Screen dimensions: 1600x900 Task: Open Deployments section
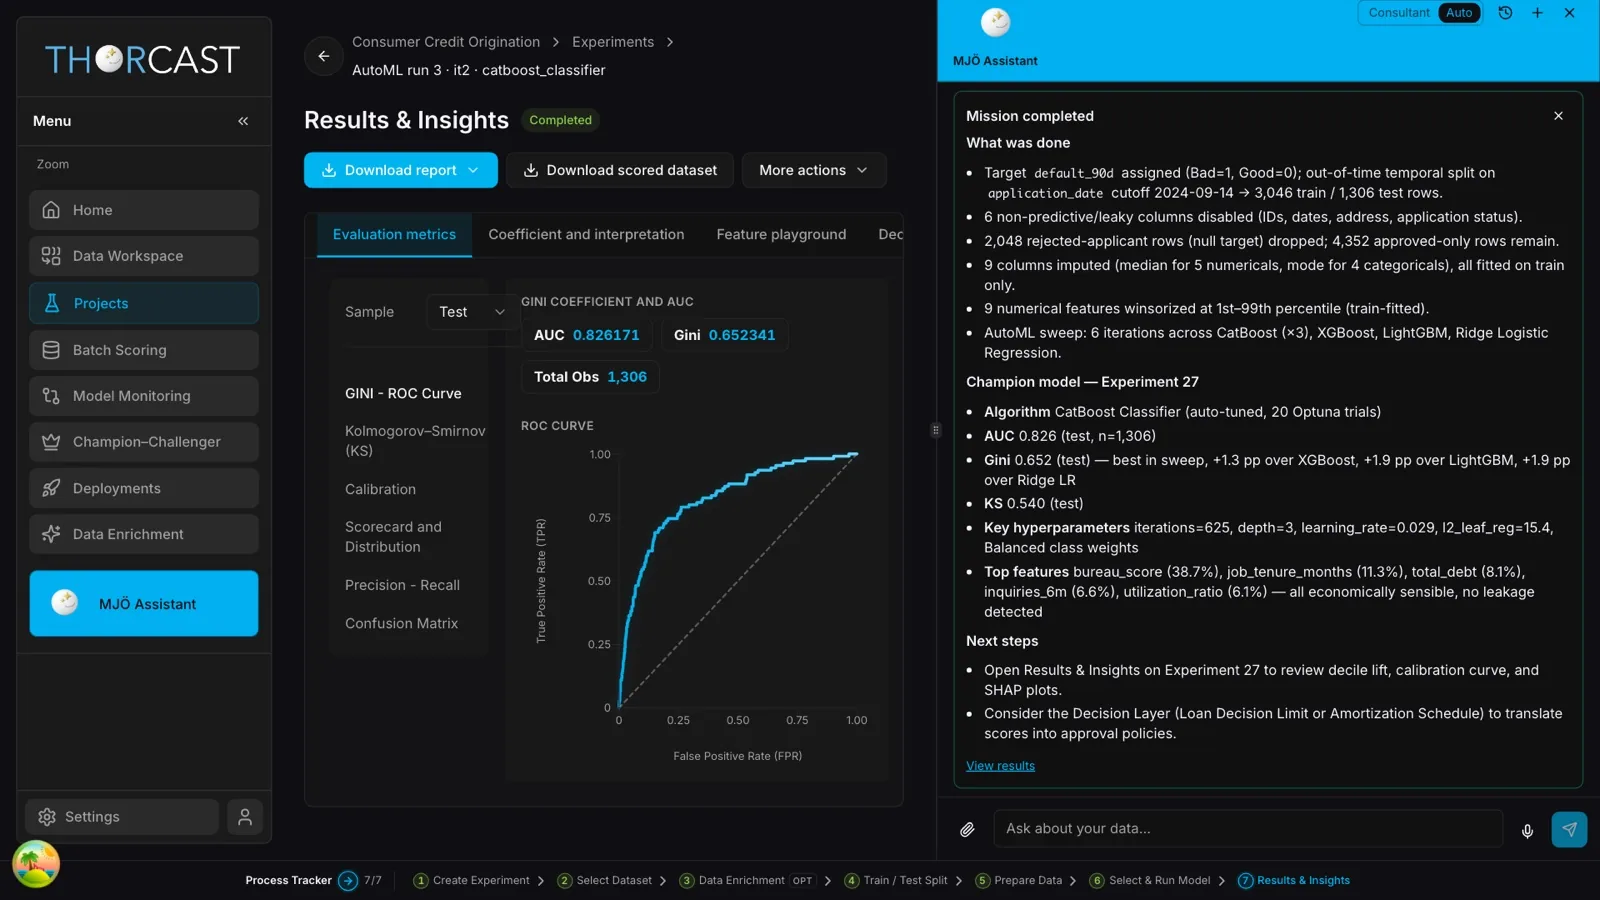click(144, 488)
